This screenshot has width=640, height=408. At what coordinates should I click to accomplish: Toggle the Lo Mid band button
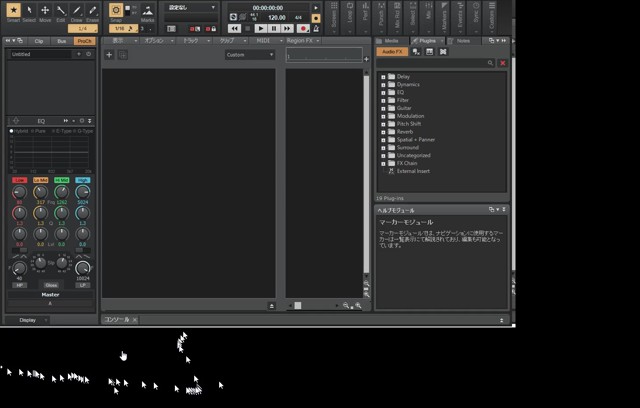pos(40,180)
